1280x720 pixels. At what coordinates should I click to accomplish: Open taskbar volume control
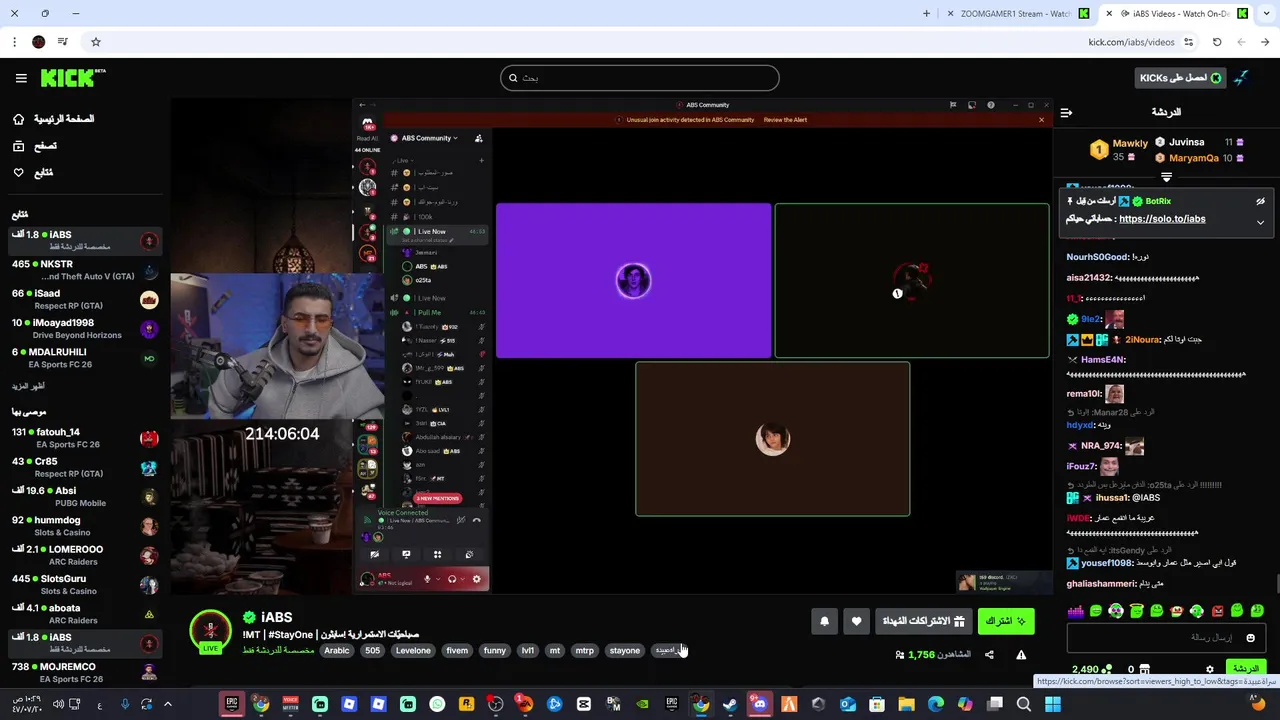[x=59, y=704]
